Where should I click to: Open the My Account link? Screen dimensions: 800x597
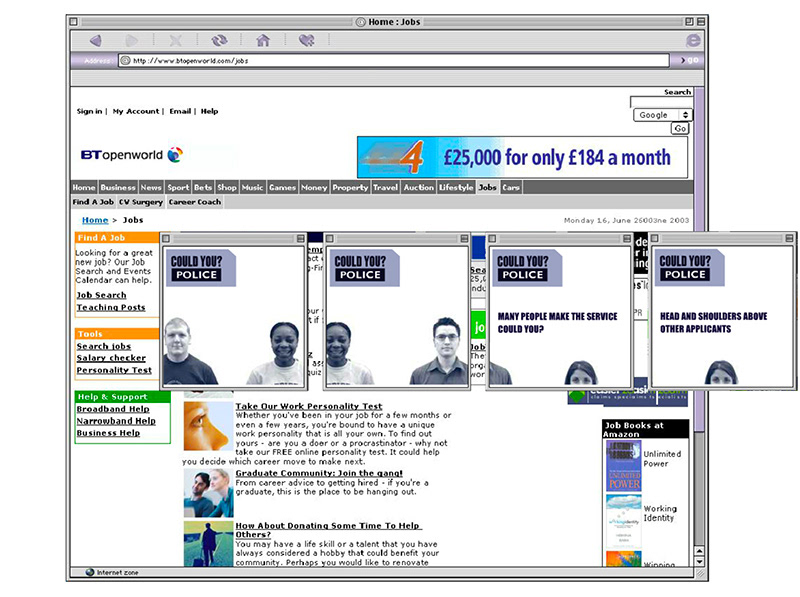pyautogui.click(x=136, y=111)
